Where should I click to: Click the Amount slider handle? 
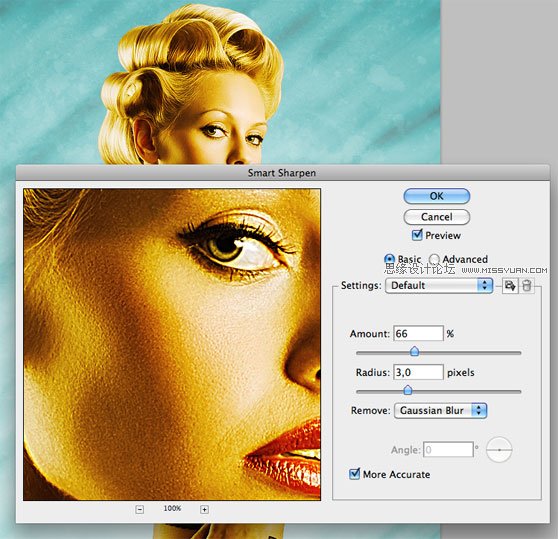[x=414, y=351]
